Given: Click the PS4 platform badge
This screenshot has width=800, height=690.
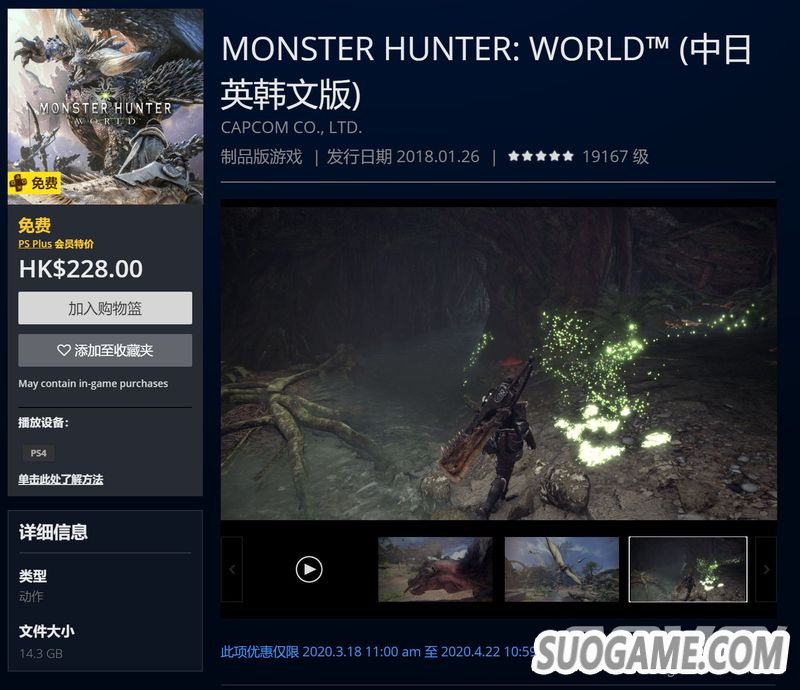Looking at the screenshot, I should pyautogui.click(x=38, y=453).
